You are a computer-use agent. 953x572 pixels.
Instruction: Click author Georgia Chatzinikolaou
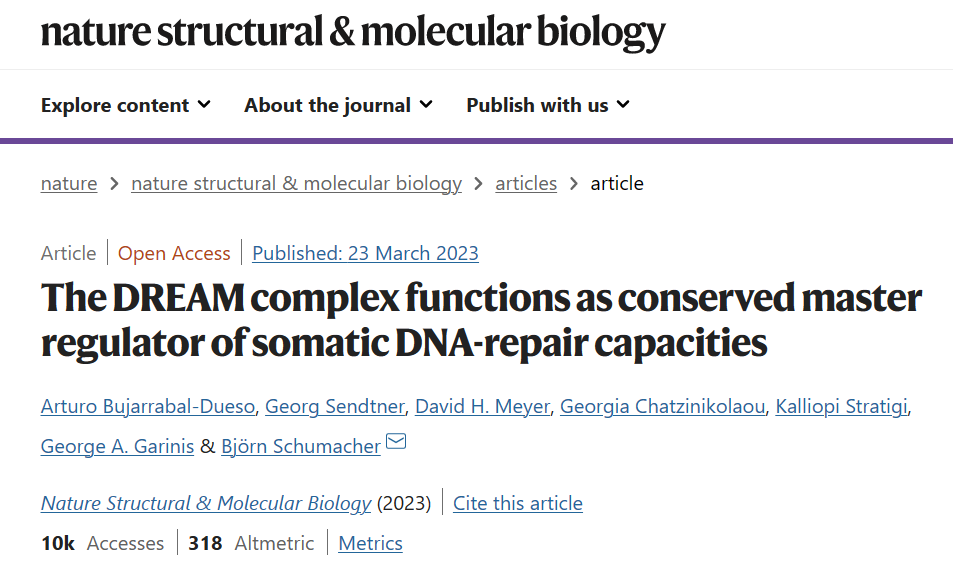coord(662,406)
